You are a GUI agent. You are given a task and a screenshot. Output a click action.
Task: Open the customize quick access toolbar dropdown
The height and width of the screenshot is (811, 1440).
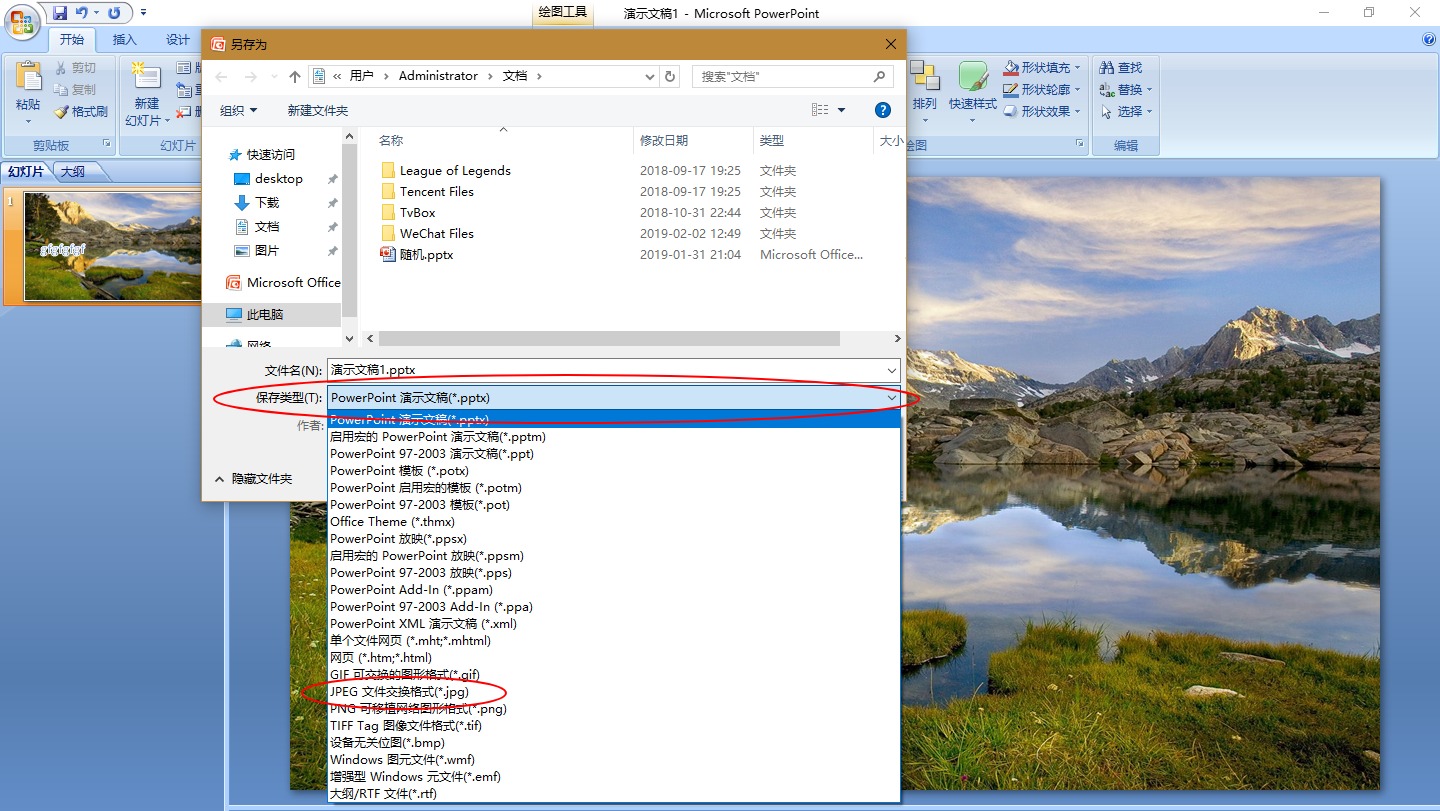click(143, 13)
